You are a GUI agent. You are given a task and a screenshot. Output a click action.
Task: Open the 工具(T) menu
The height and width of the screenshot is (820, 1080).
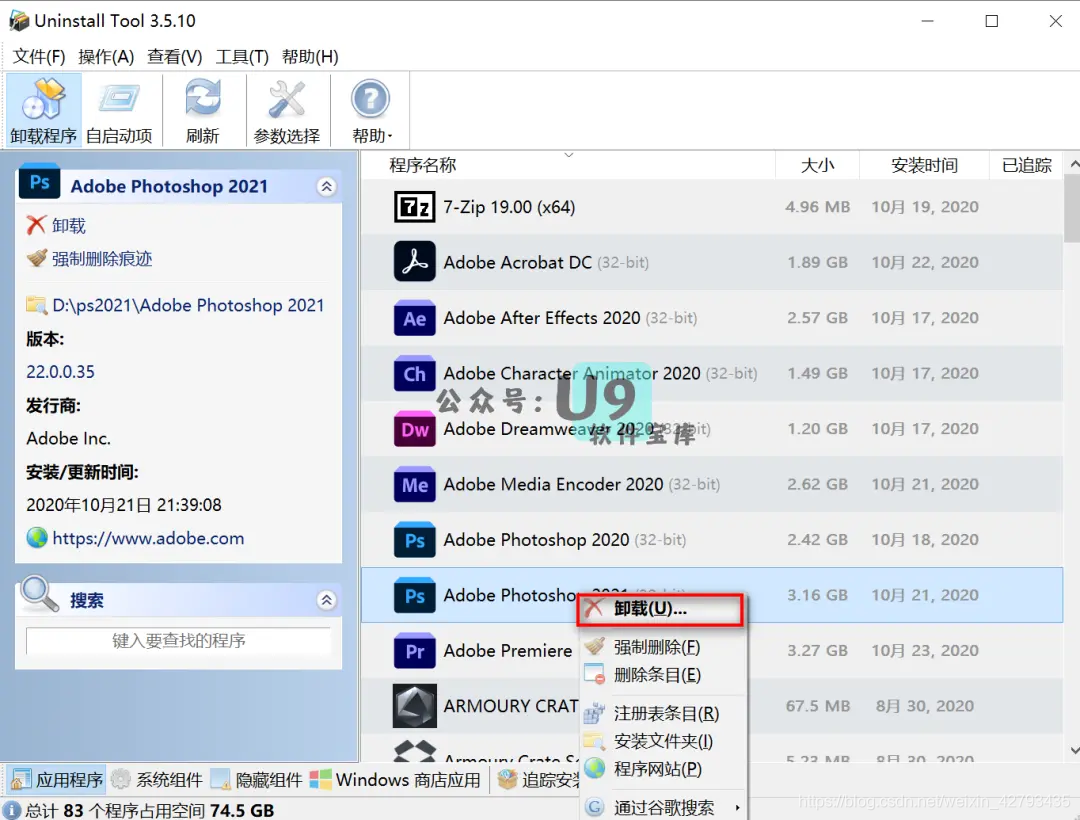point(242,56)
